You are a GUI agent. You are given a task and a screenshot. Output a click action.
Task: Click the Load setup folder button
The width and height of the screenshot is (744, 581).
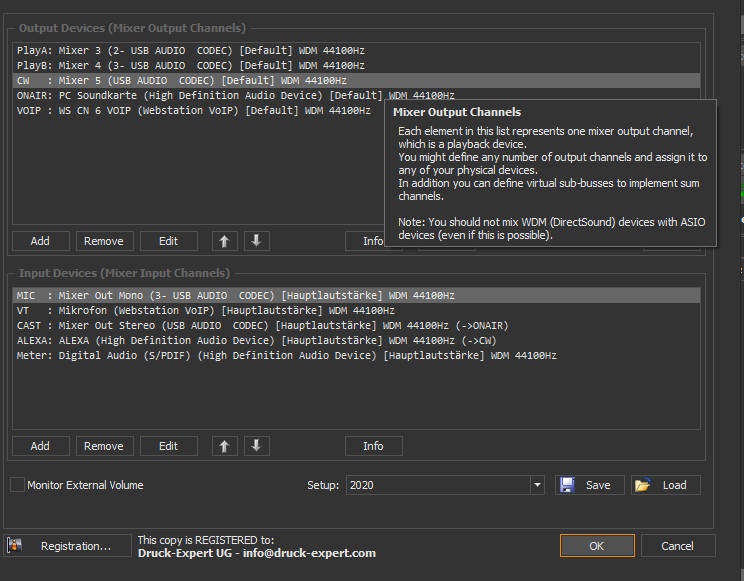(x=665, y=485)
